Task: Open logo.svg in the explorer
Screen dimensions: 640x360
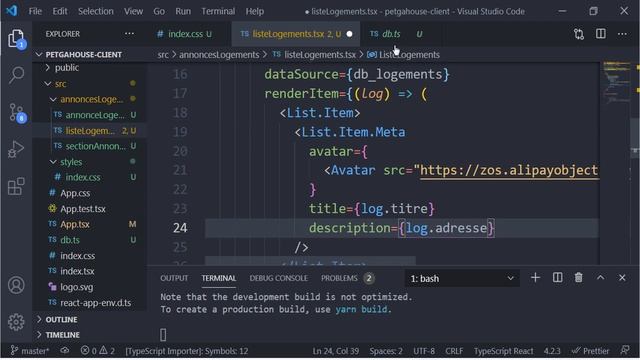Action: (x=76, y=287)
